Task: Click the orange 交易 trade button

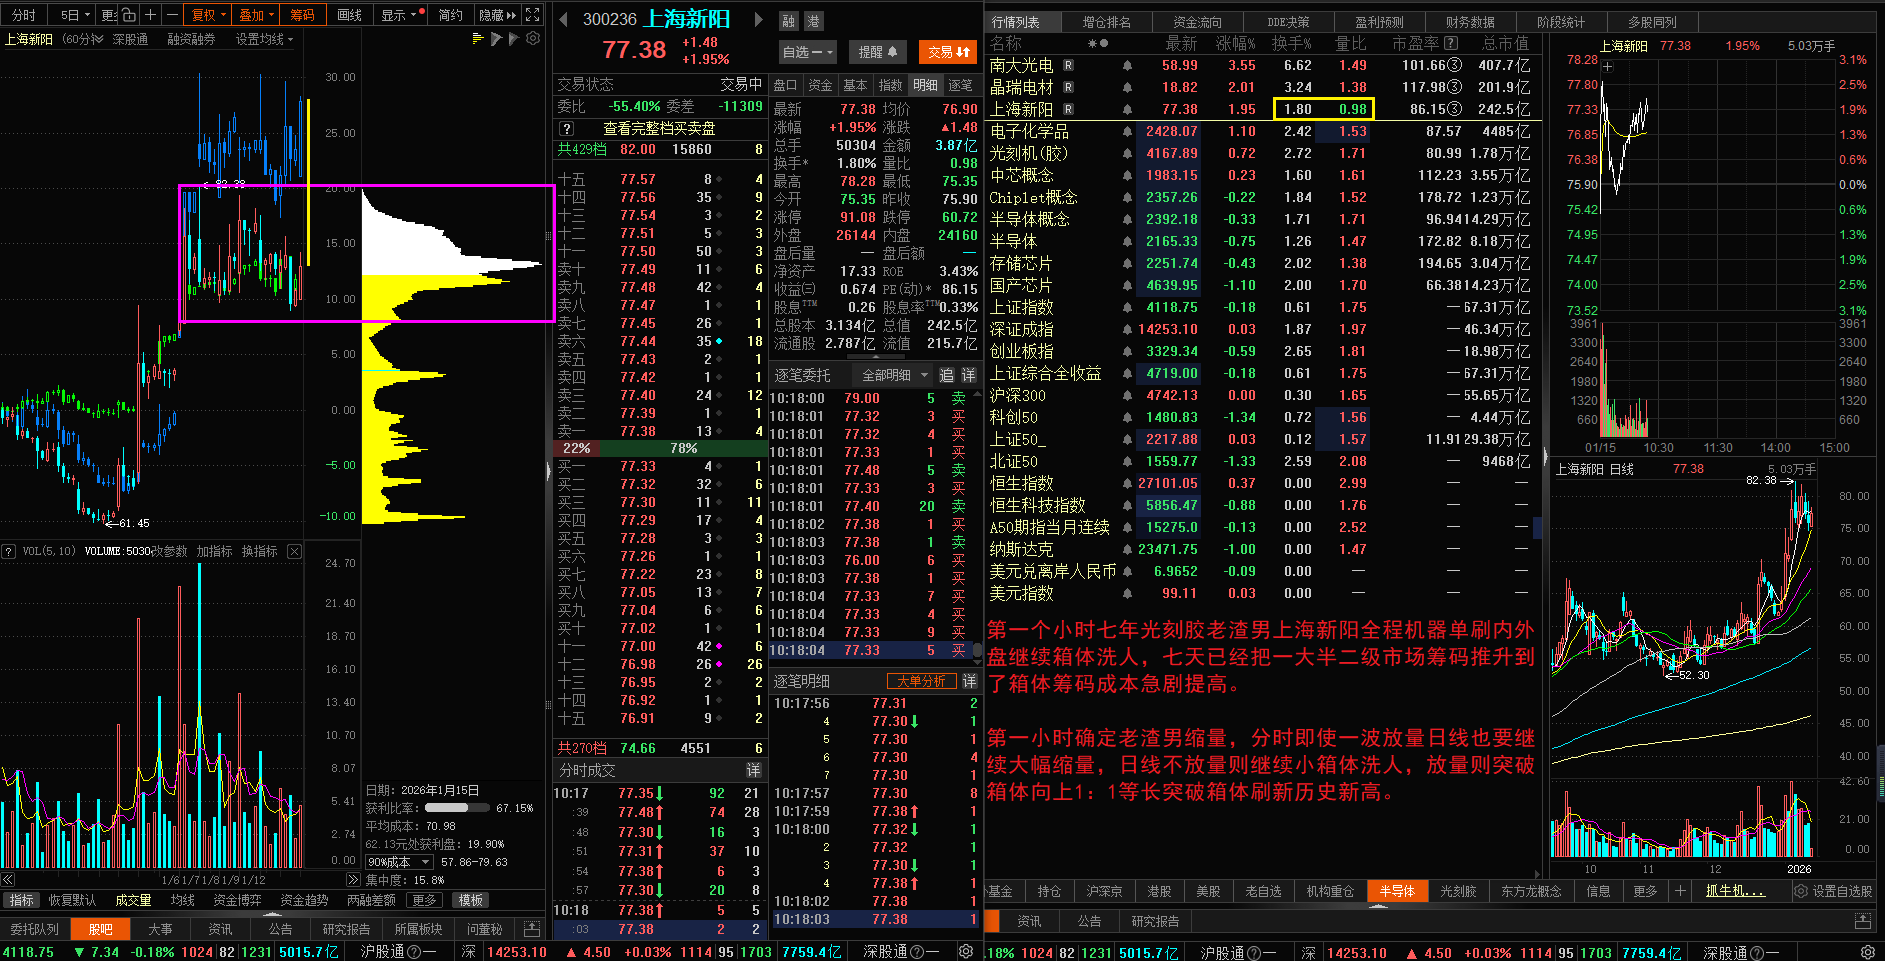Action: coord(949,52)
